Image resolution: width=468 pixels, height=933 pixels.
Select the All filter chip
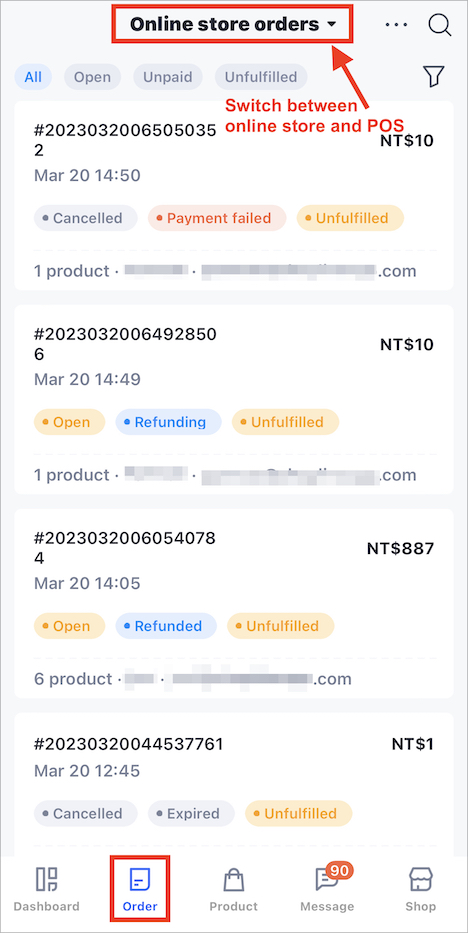(x=33, y=77)
